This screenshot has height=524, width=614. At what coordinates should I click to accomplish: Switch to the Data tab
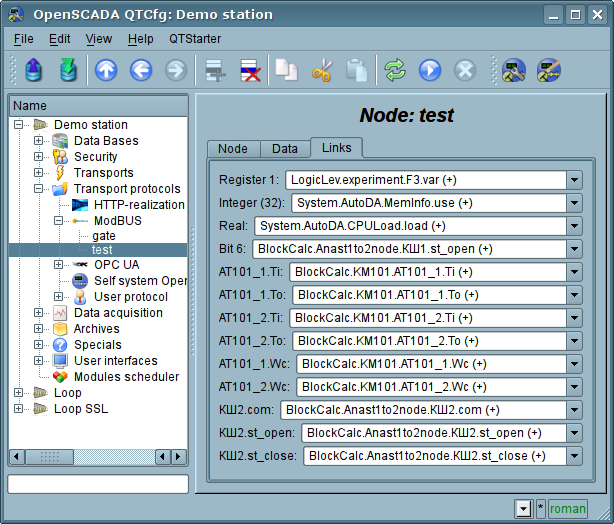(285, 149)
